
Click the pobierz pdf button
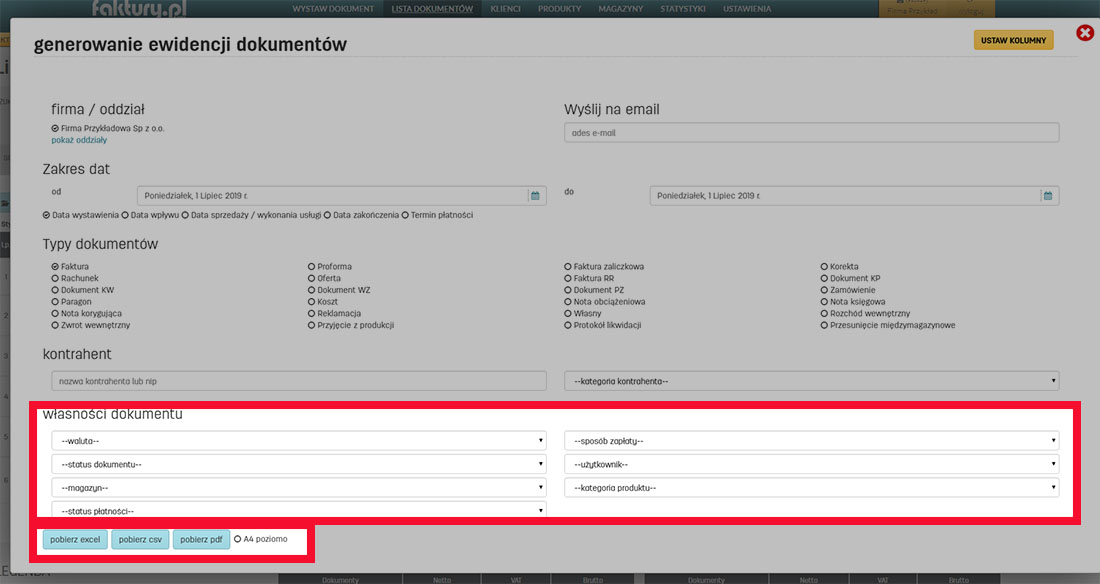200,540
